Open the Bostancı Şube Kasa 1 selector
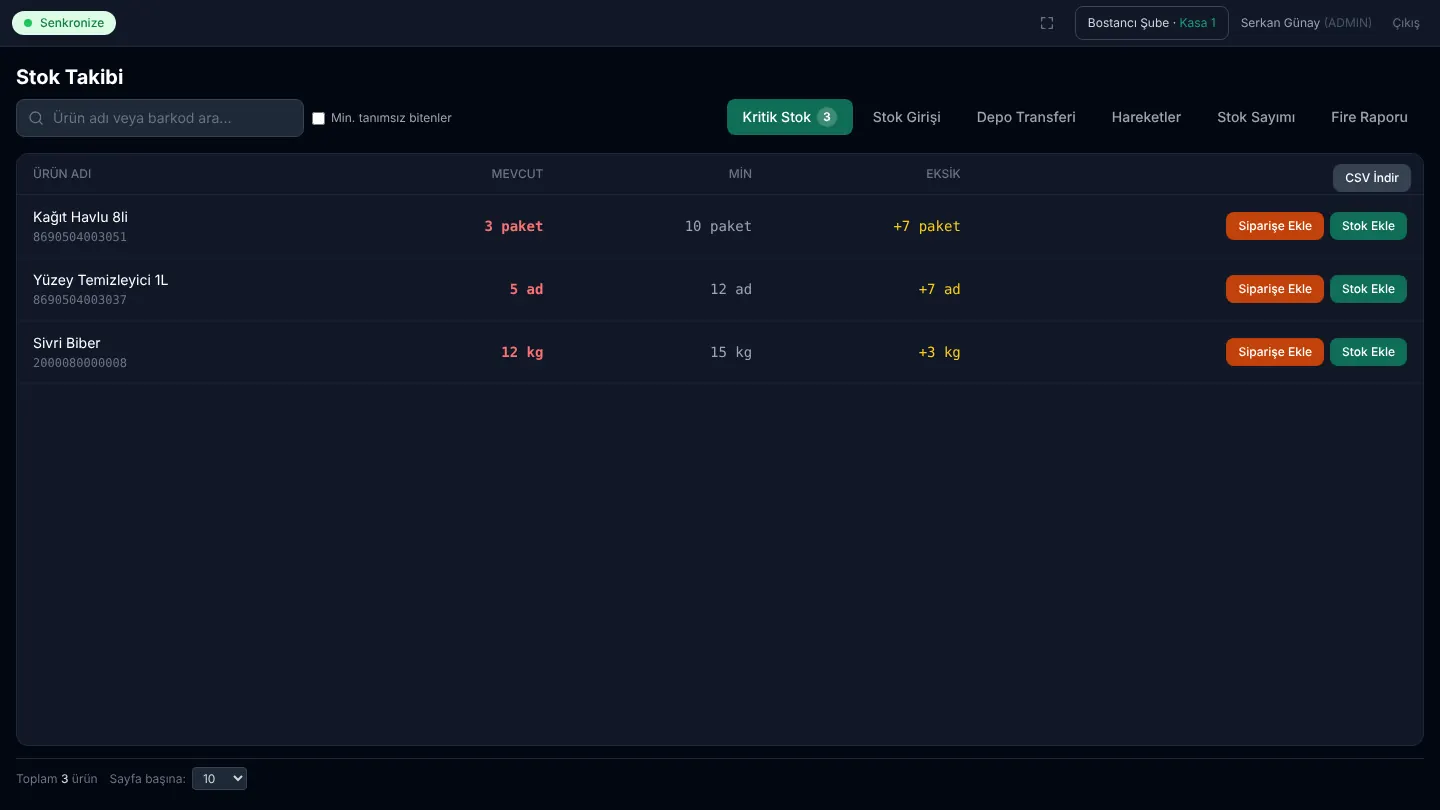The height and width of the screenshot is (810, 1440). [1152, 23]
